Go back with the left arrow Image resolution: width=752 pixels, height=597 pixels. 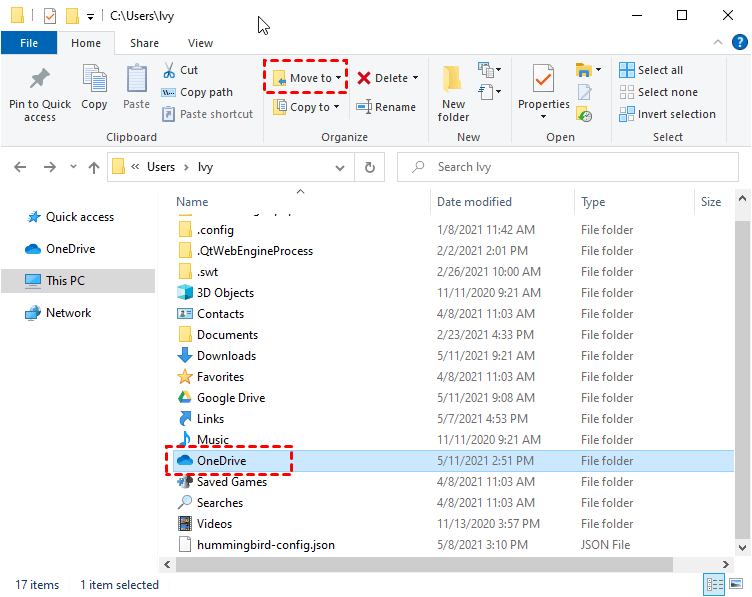20,167
